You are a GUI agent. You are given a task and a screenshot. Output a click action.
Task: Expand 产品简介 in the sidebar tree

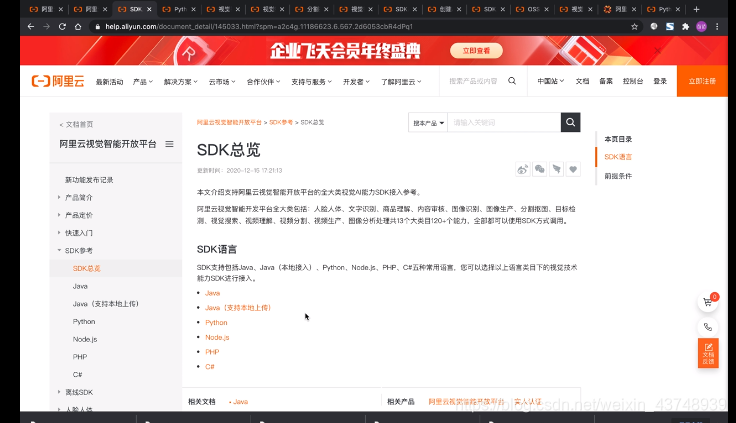click(x=59, y=197)
